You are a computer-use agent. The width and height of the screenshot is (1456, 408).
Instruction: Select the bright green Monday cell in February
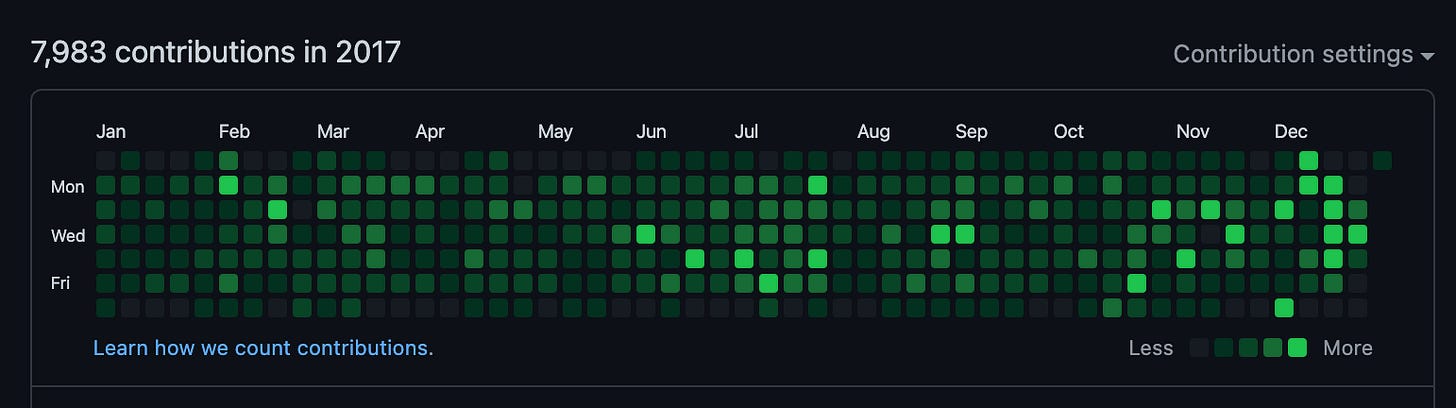click(x=228, y=184)
